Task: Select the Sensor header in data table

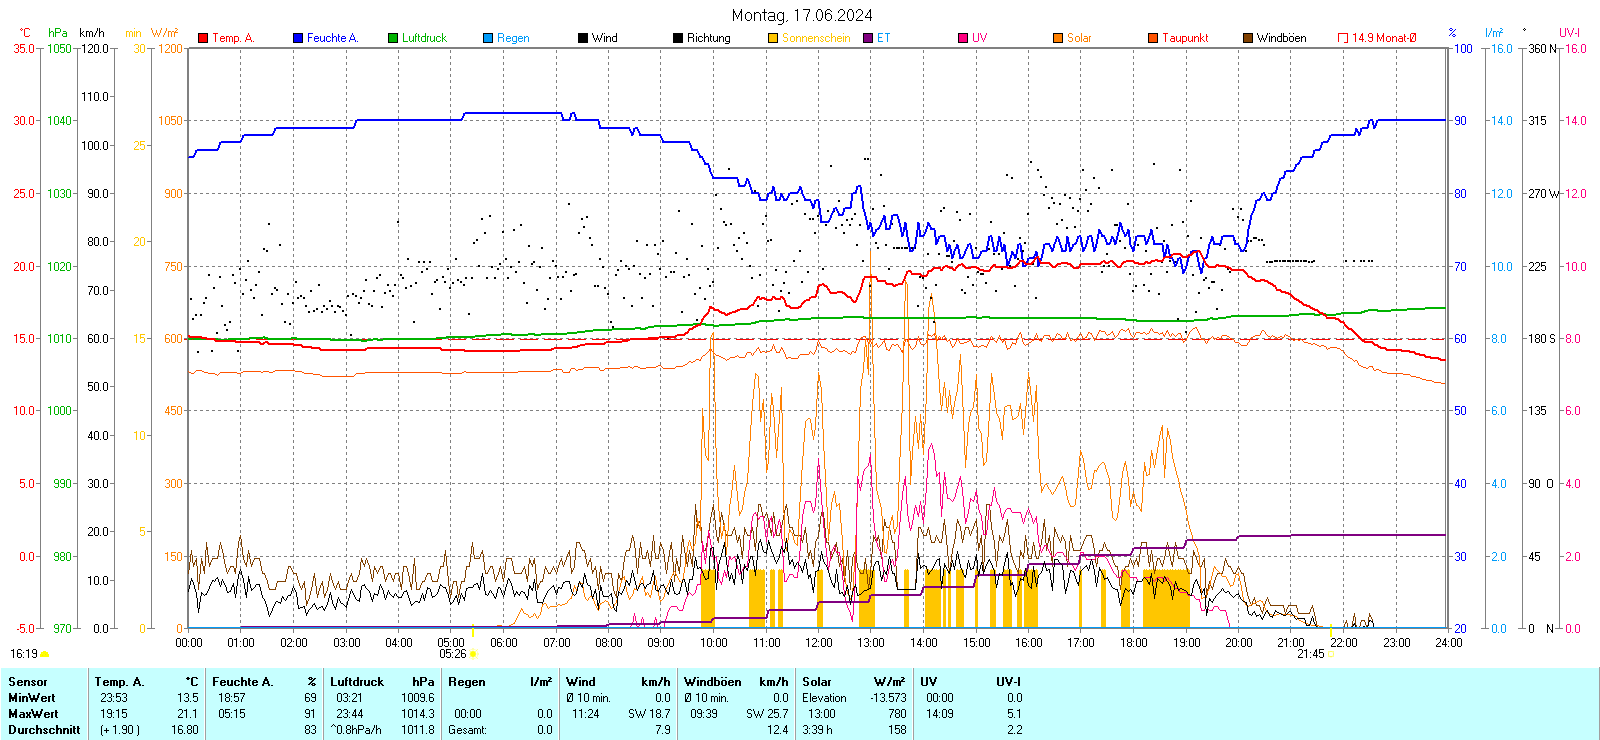Action: pos(28,682)
